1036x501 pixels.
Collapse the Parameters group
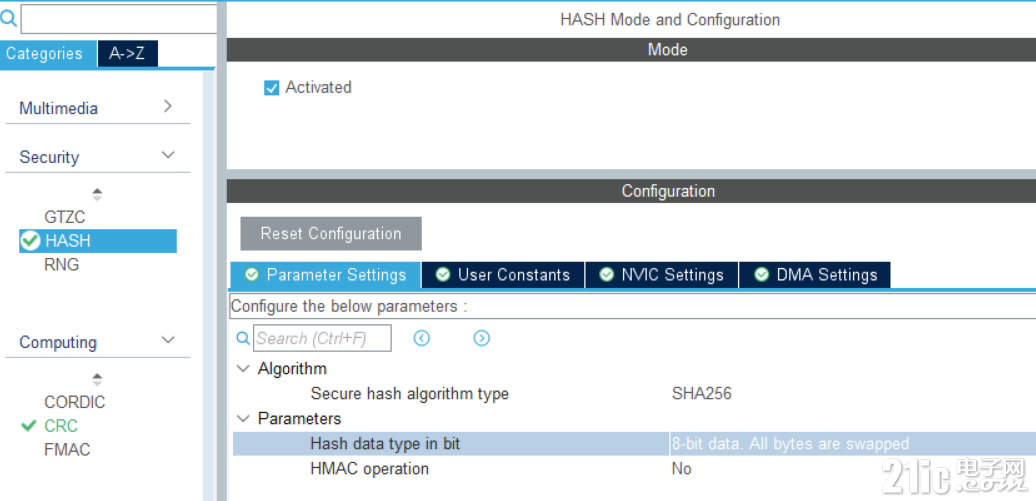(244, 418)
